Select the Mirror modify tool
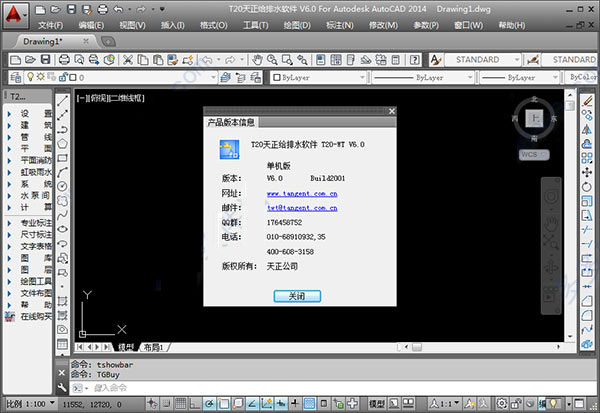The width and height of the screenshot is (600, 413). 587,129
